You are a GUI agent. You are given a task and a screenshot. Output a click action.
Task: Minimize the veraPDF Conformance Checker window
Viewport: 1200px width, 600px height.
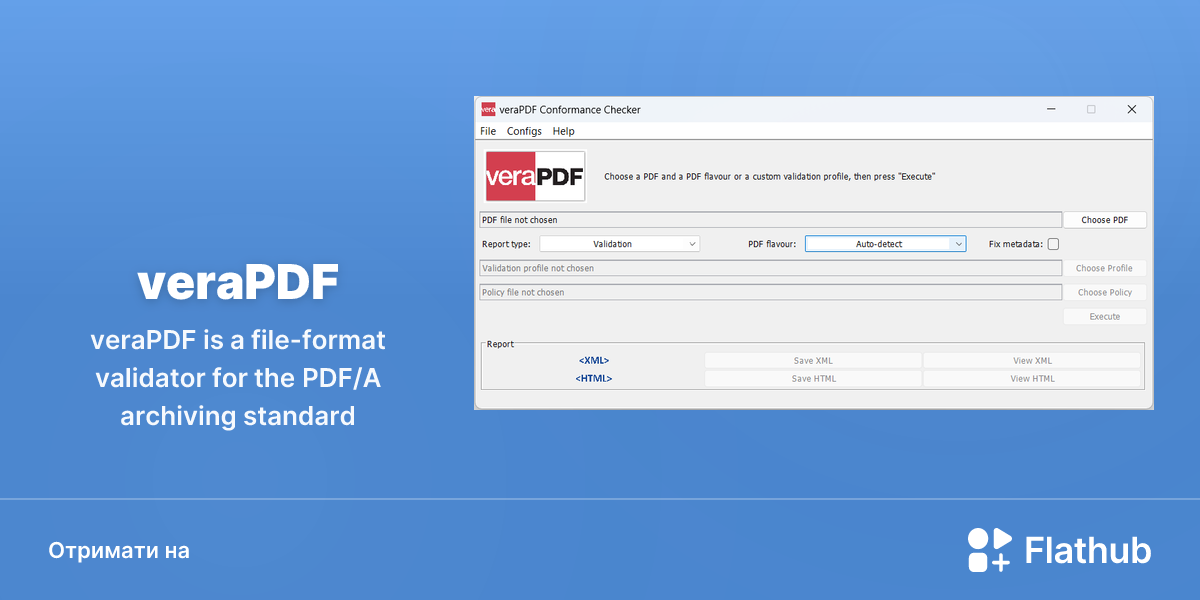coord(1051,110)
